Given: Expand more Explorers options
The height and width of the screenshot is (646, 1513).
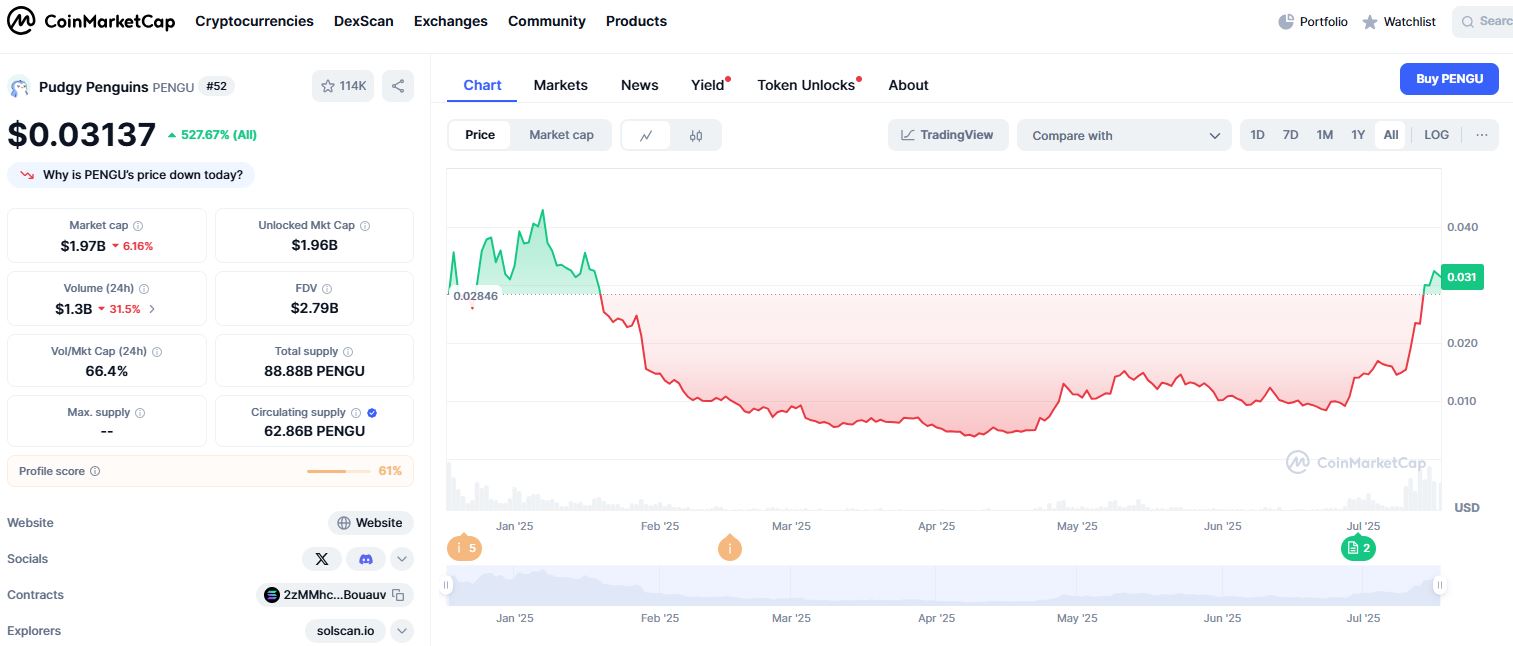Looking at the screenshot, I should [402, 631].
